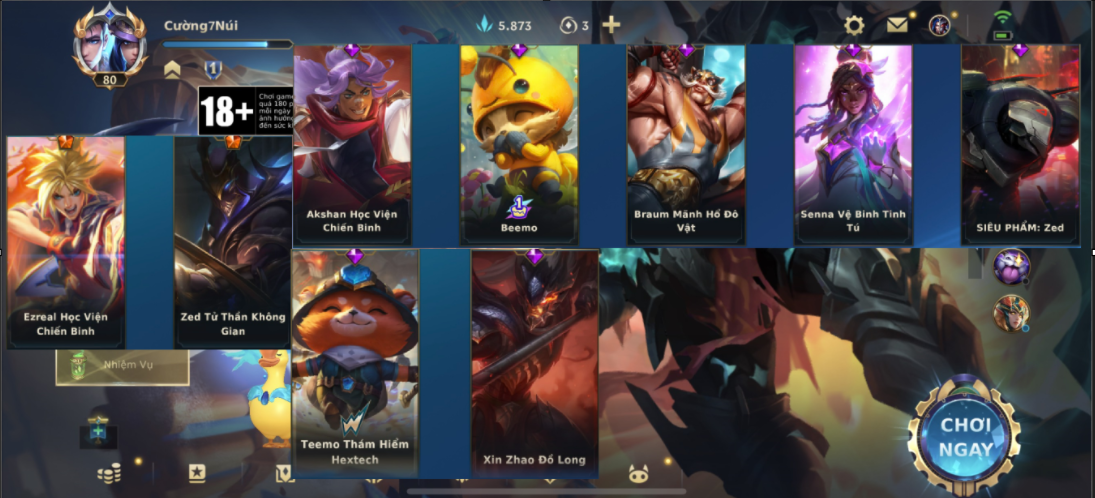
Task: Open the player avatar with level 80
Action: click(110, 46)
